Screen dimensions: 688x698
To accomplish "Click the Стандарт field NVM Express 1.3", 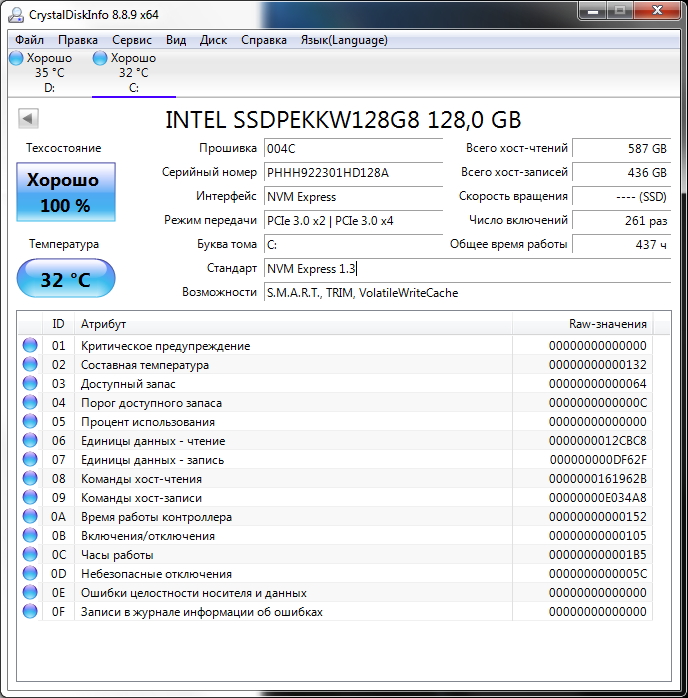I will coord(467,268).
